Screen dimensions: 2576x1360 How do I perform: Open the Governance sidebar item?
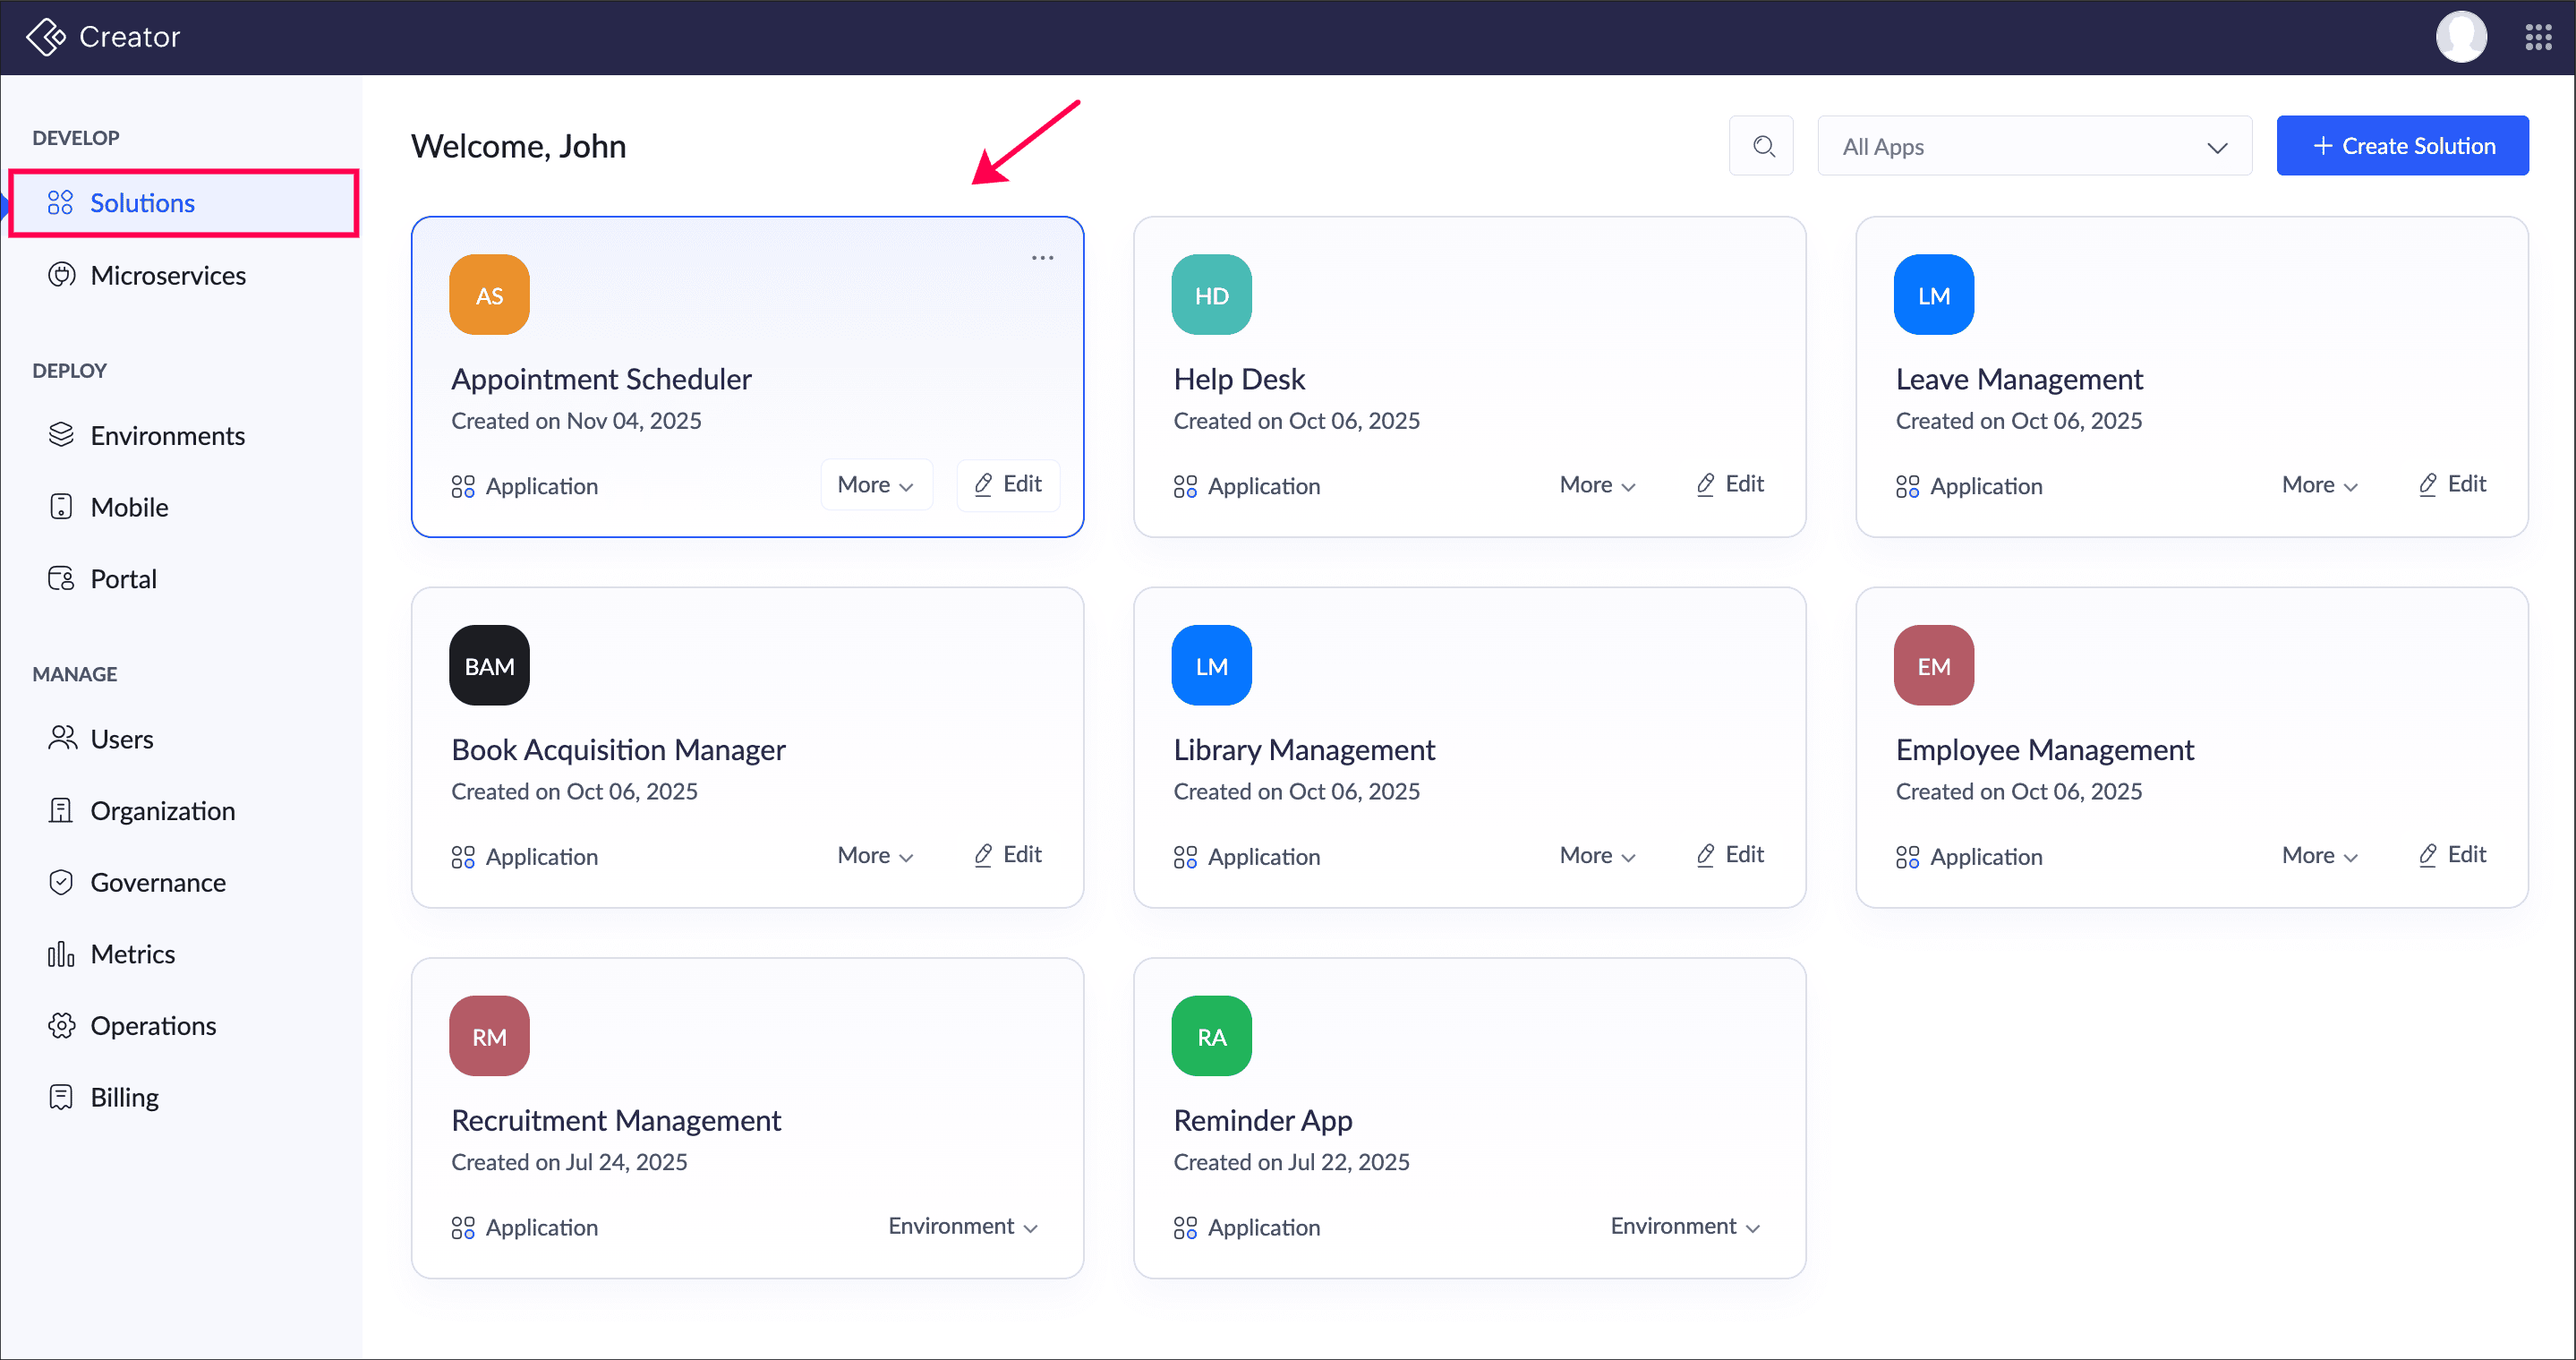click(x=157, y=882)
